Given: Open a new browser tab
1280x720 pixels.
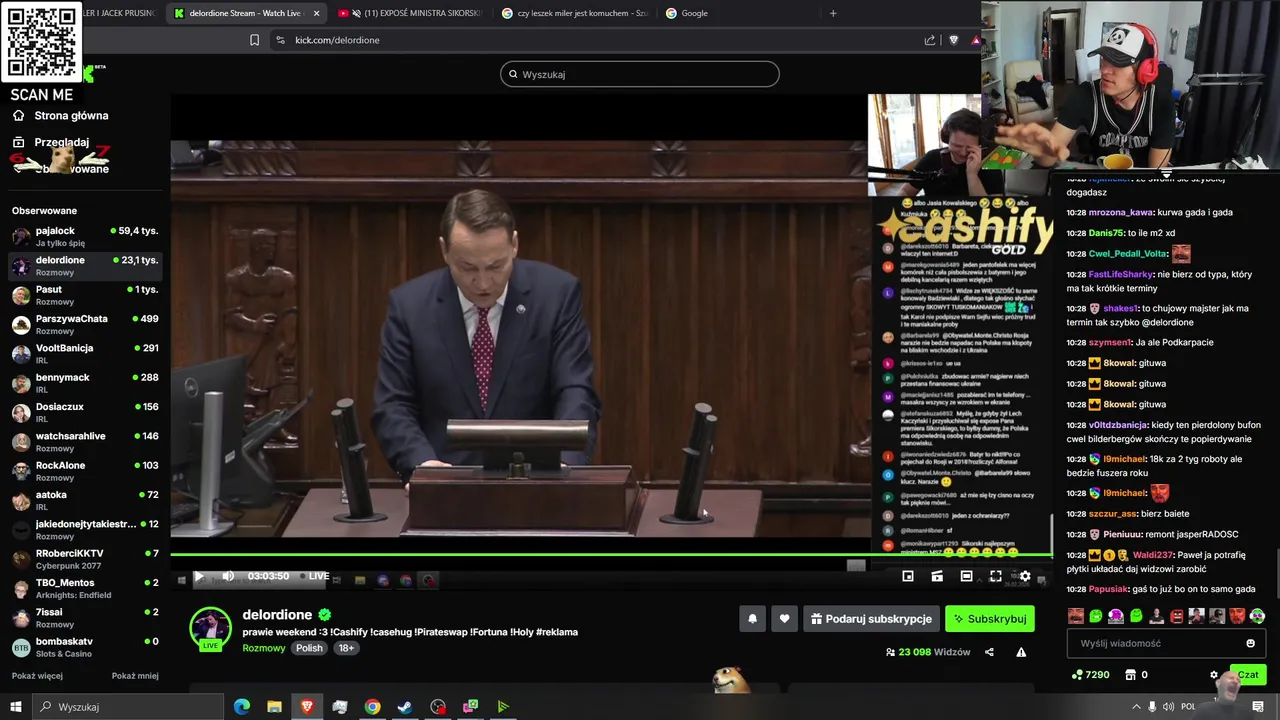Looking at the screenshot, I should coord(833,13).
